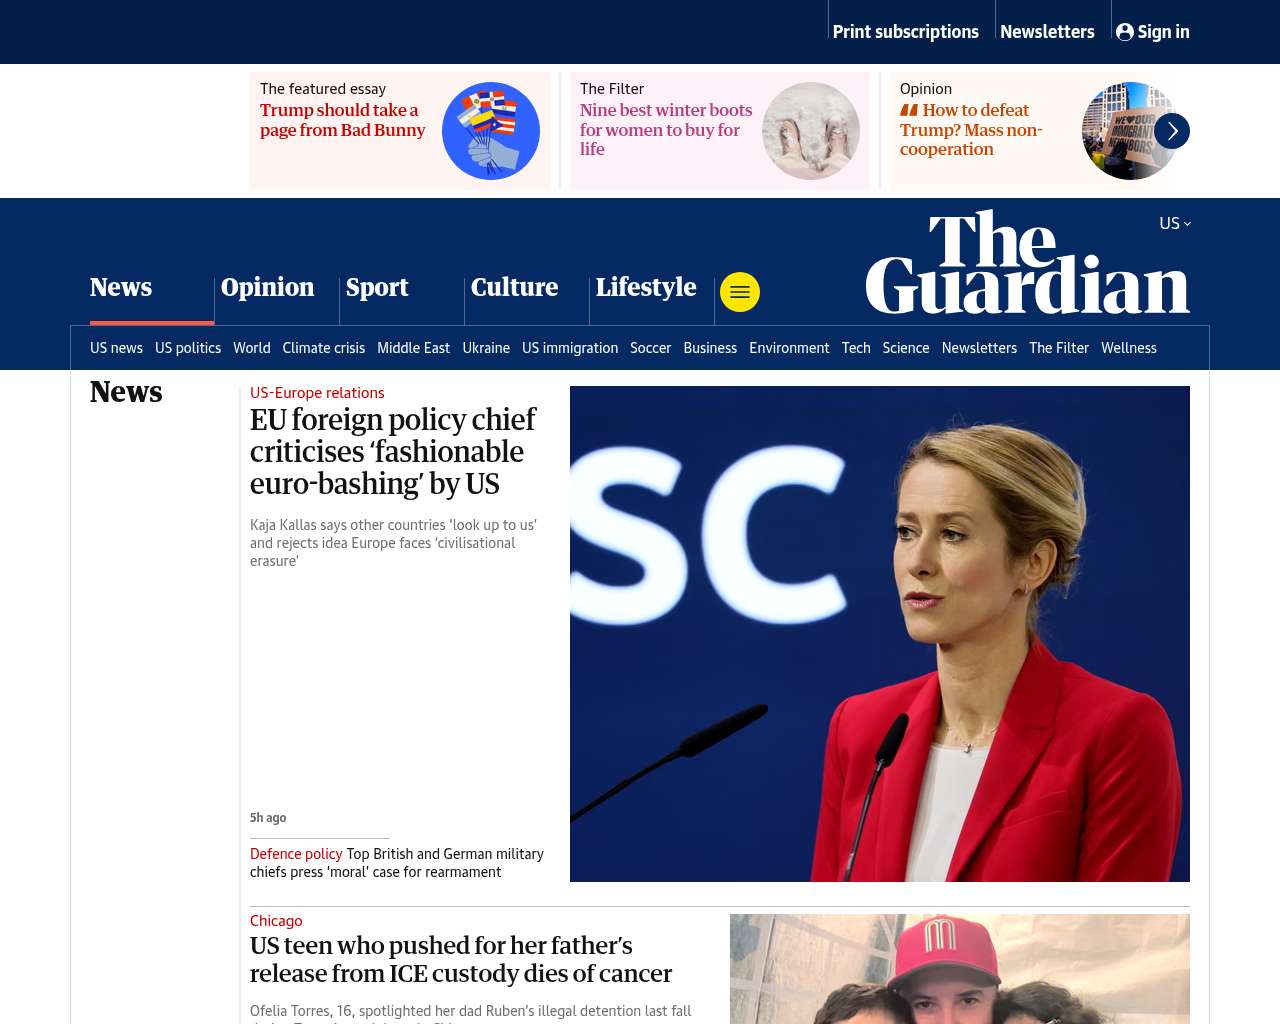
Task: Open the yellow hamburger menu button
Action: (740, 292)
